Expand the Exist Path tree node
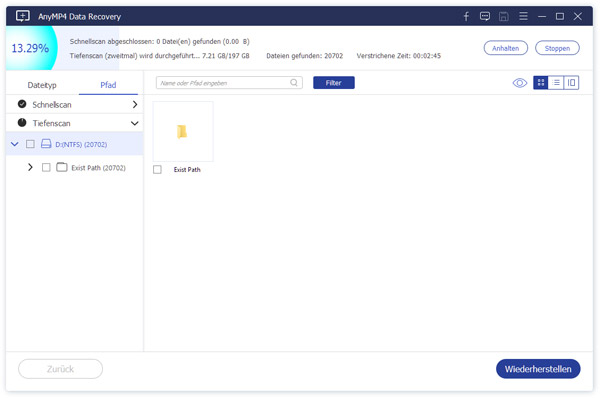This screenshot has height=398, width=600. pyautogui.click(x=30, y=167)
